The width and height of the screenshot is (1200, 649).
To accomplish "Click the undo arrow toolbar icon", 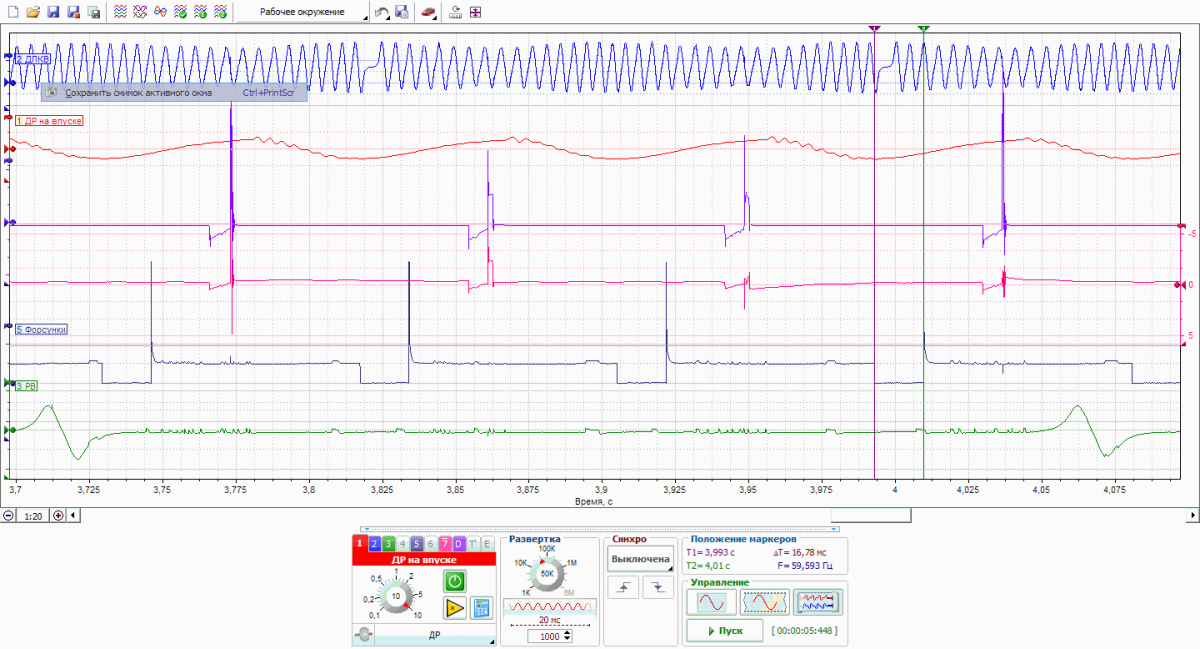I will [382, 13].
